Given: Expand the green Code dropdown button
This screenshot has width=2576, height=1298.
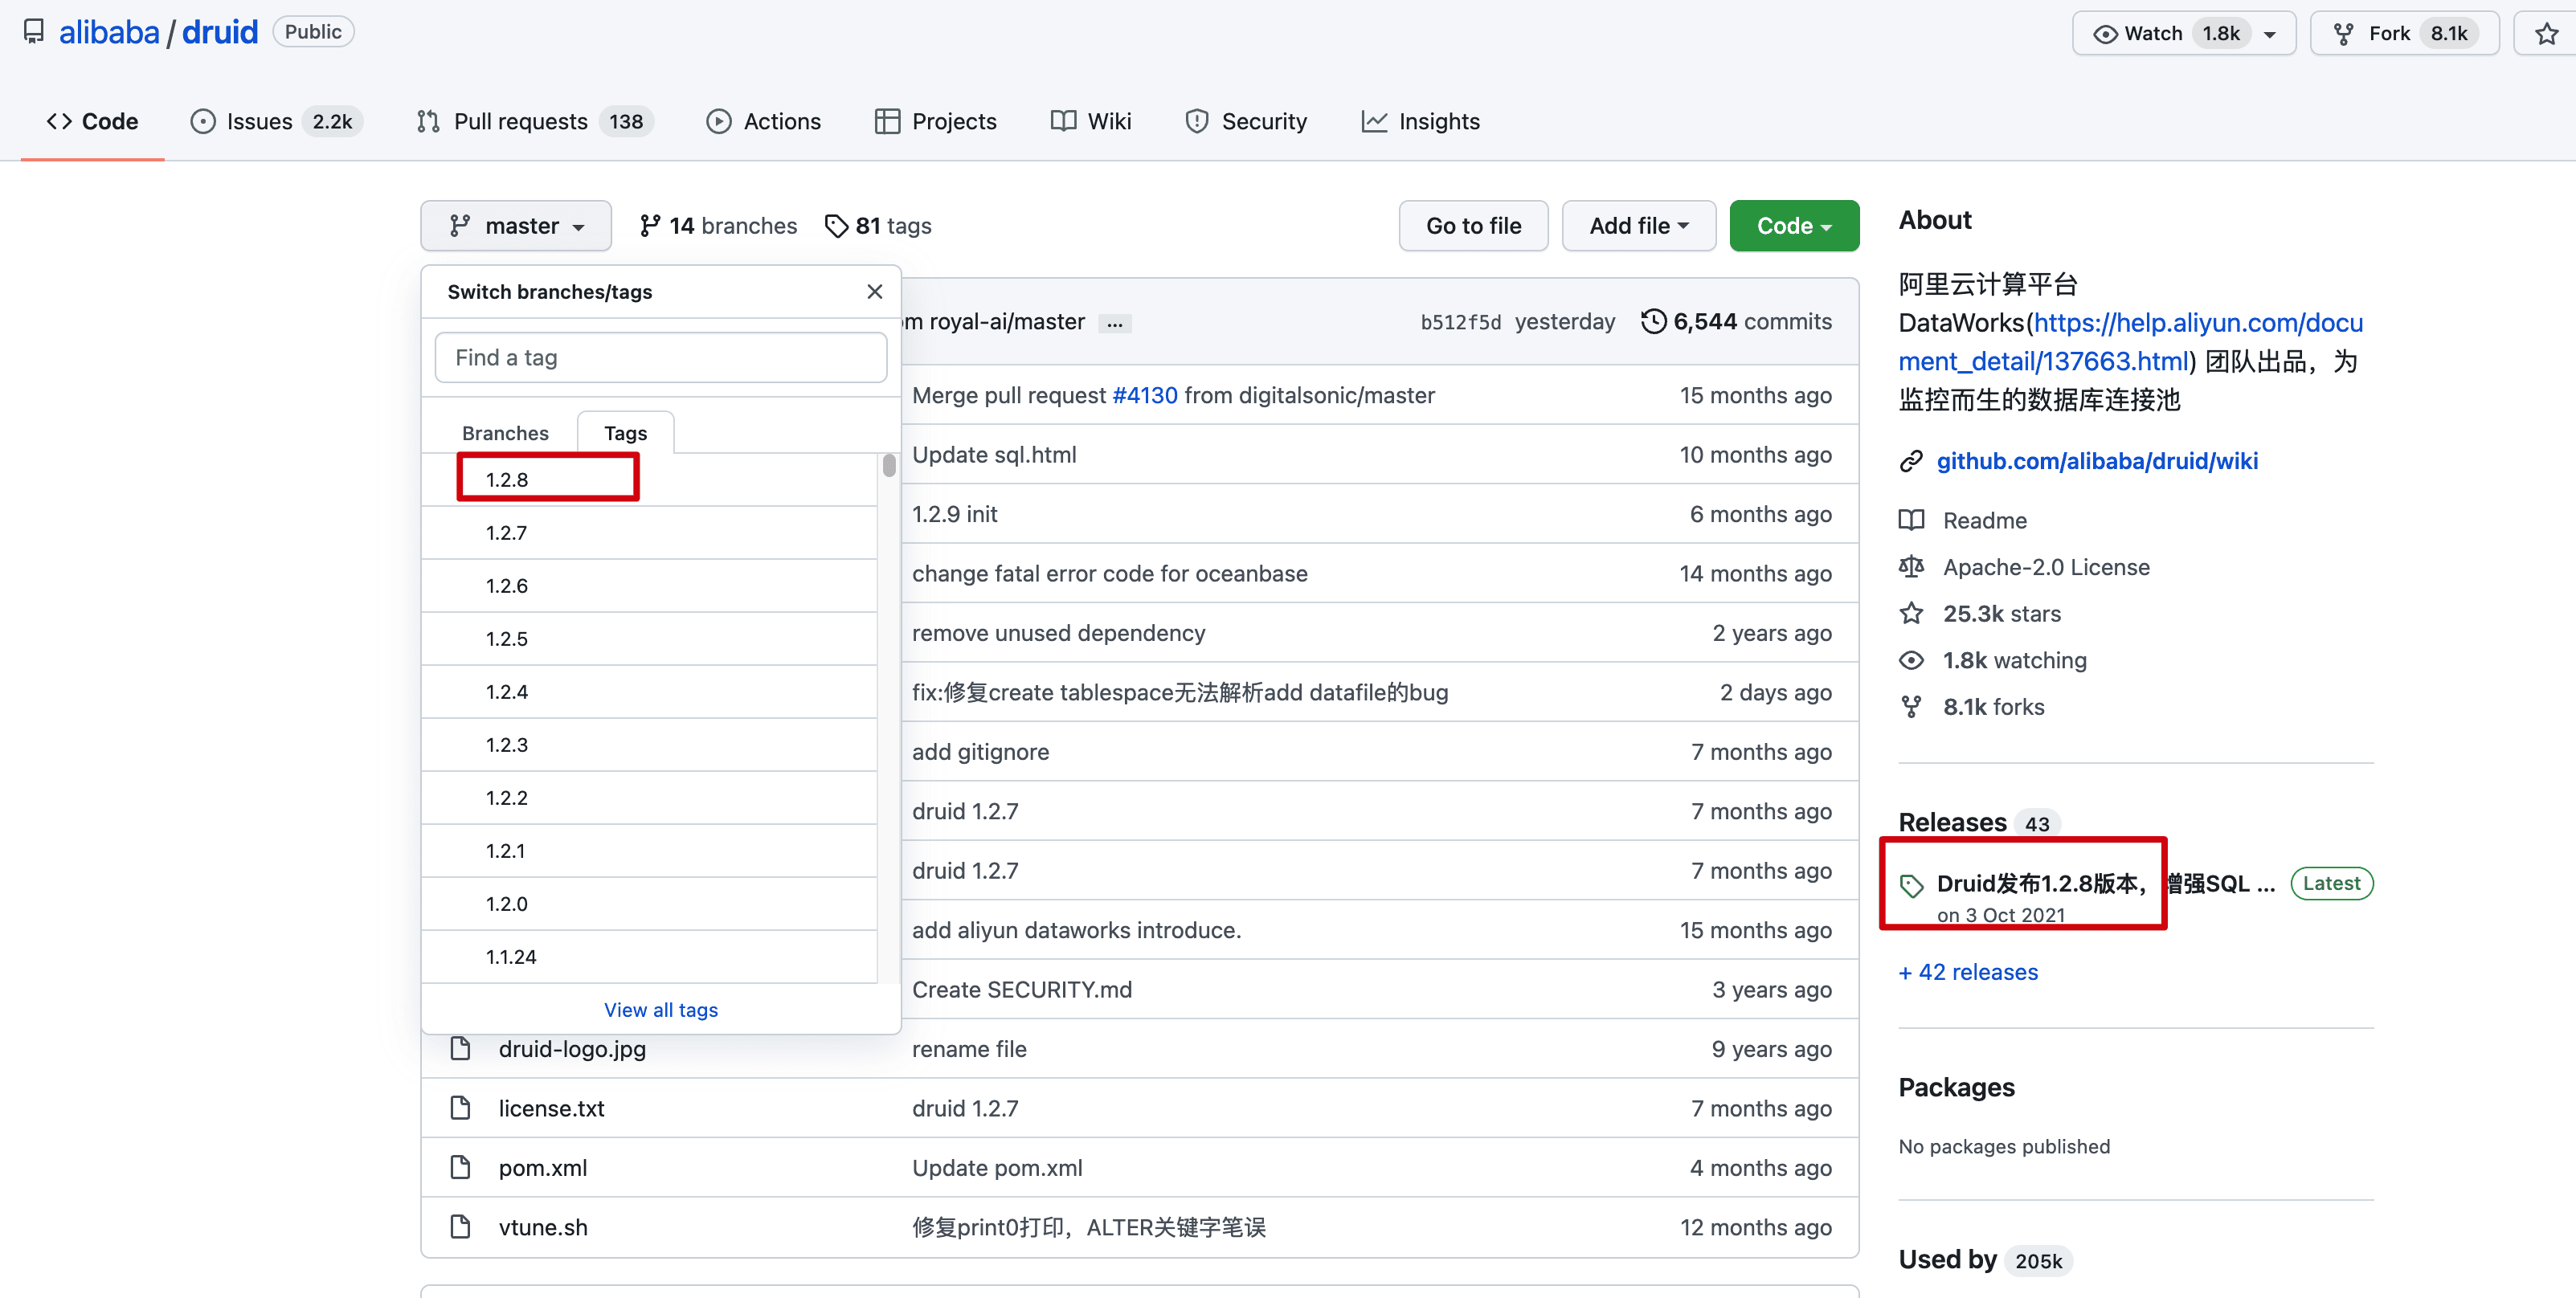Looking at the screenshot, I should click(x=1793, y=226).
